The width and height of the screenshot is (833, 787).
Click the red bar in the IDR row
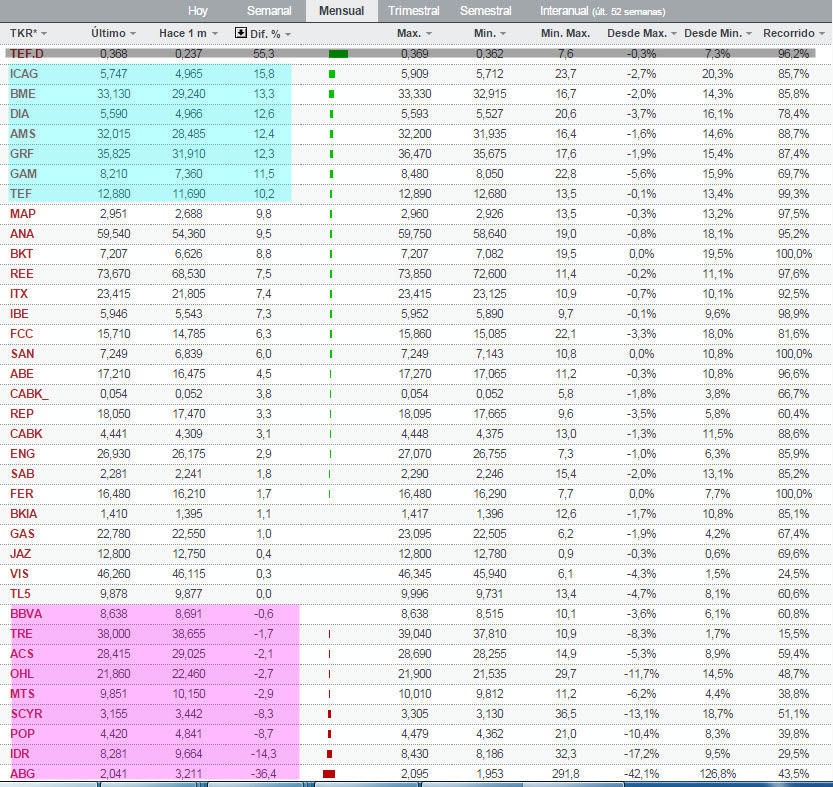[x=330, y=753]
